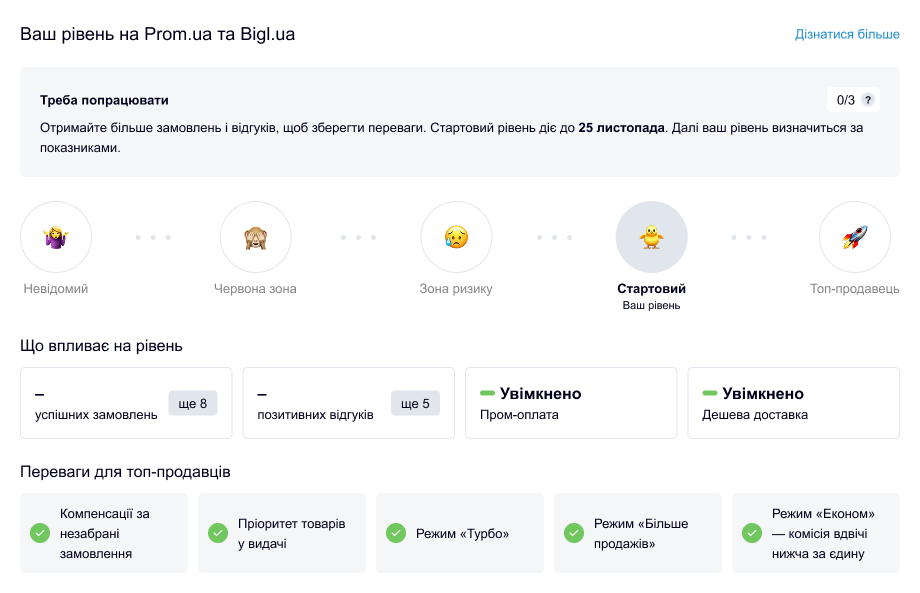Click "Ваш рівень на Prom.ua та Bigl.ua" title

click(x=157, y=34)
